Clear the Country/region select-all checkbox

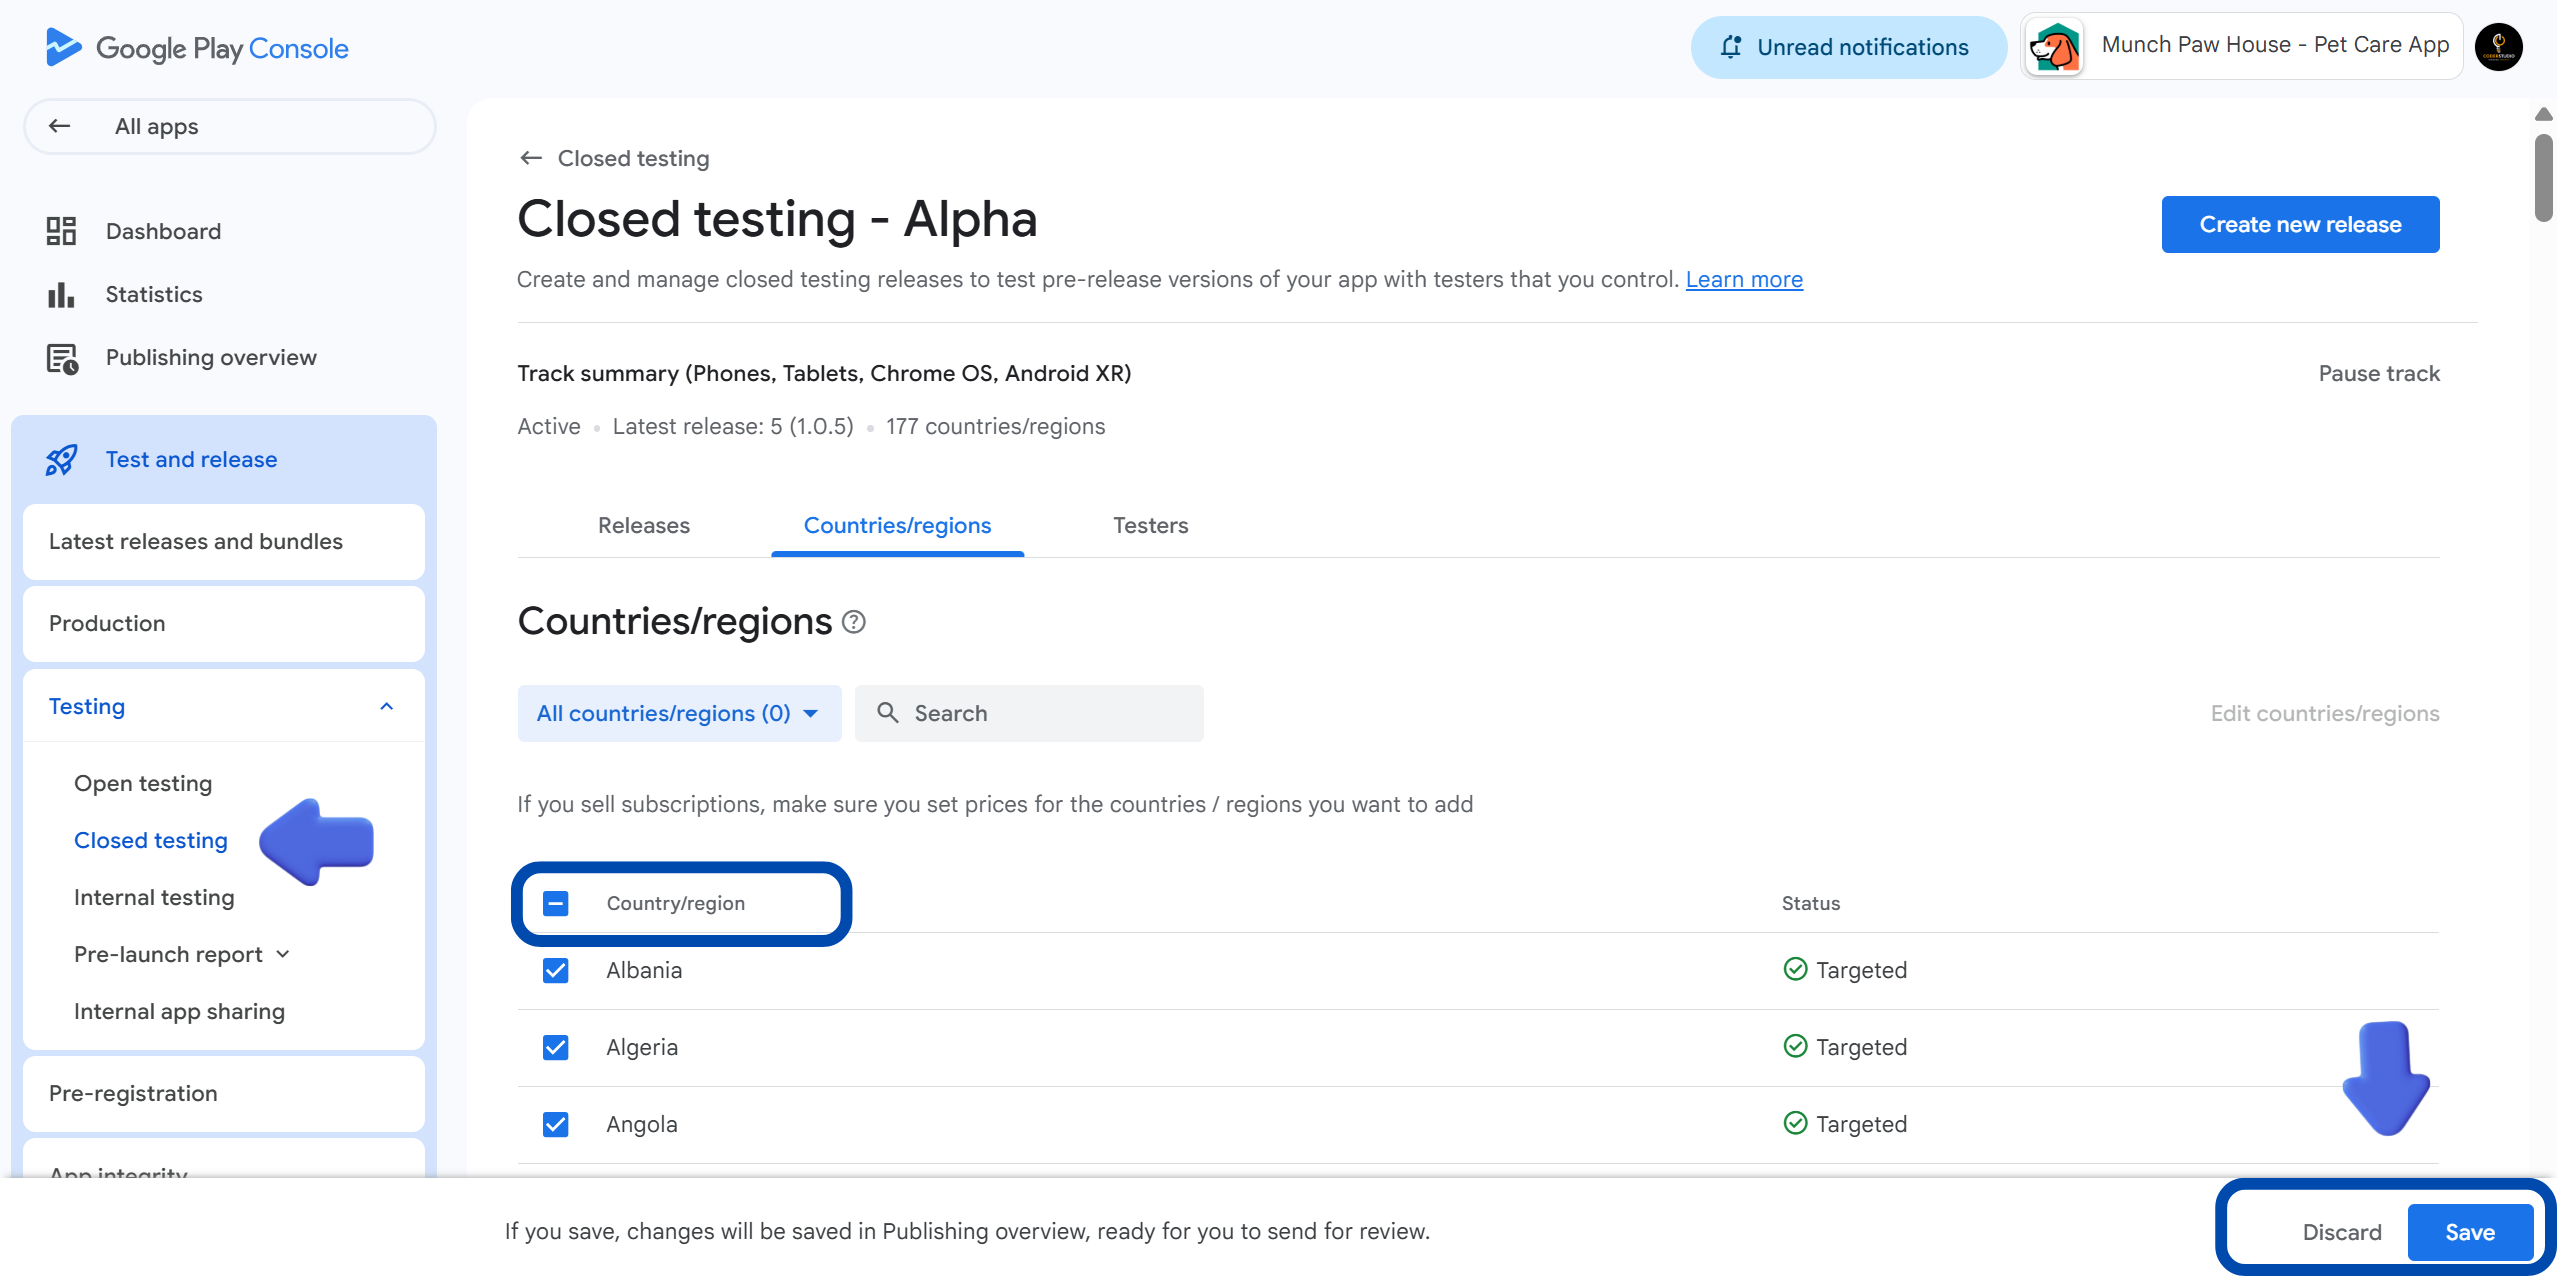pyautogui.click(x=555, y=902)
